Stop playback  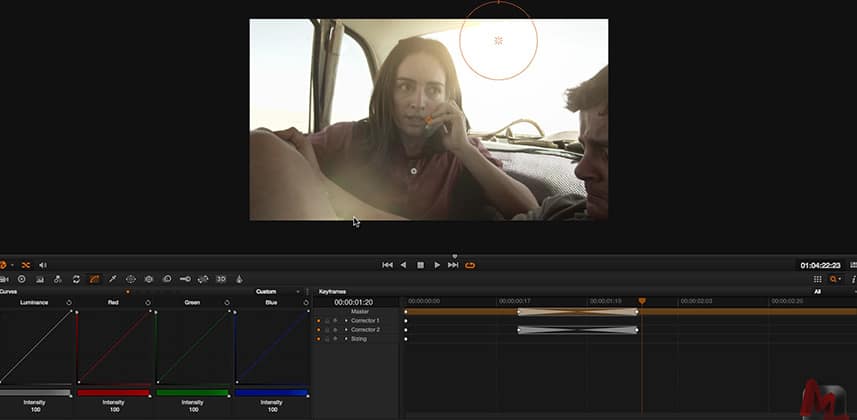tap(420, 265)
